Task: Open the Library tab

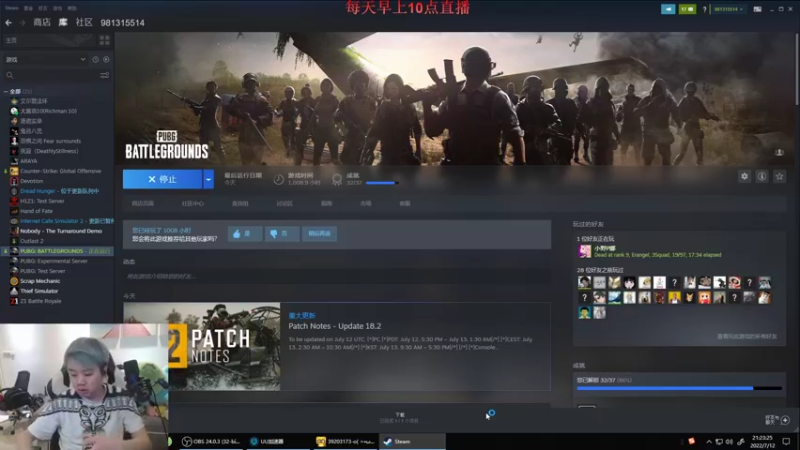Action: pos(63,22)
